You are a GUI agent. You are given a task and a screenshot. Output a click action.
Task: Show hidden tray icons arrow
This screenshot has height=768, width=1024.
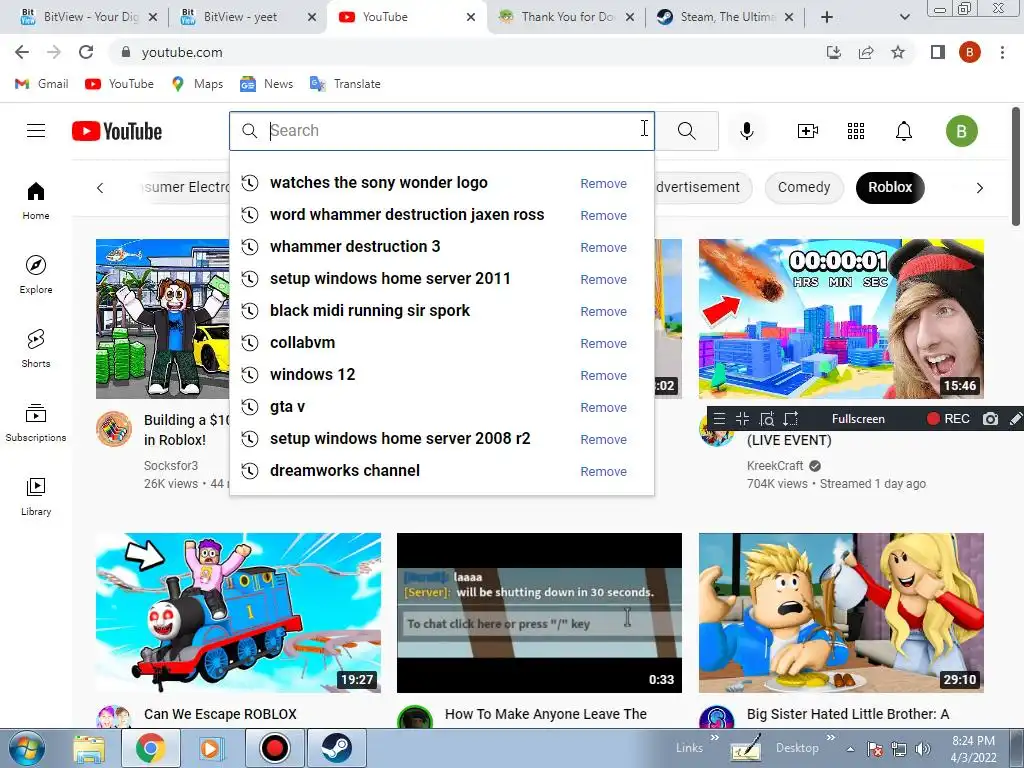[x=850, y=749]
